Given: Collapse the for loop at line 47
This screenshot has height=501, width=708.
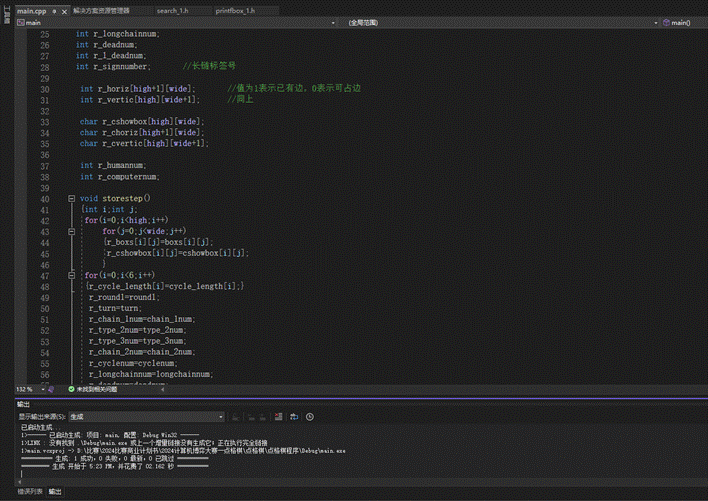Looking at the screenshot, I should (70, 274).
